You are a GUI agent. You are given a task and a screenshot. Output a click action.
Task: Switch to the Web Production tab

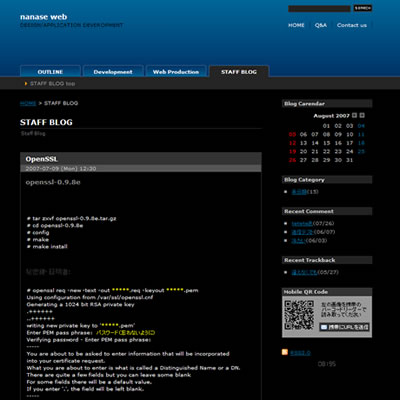[x=176, y=72]
